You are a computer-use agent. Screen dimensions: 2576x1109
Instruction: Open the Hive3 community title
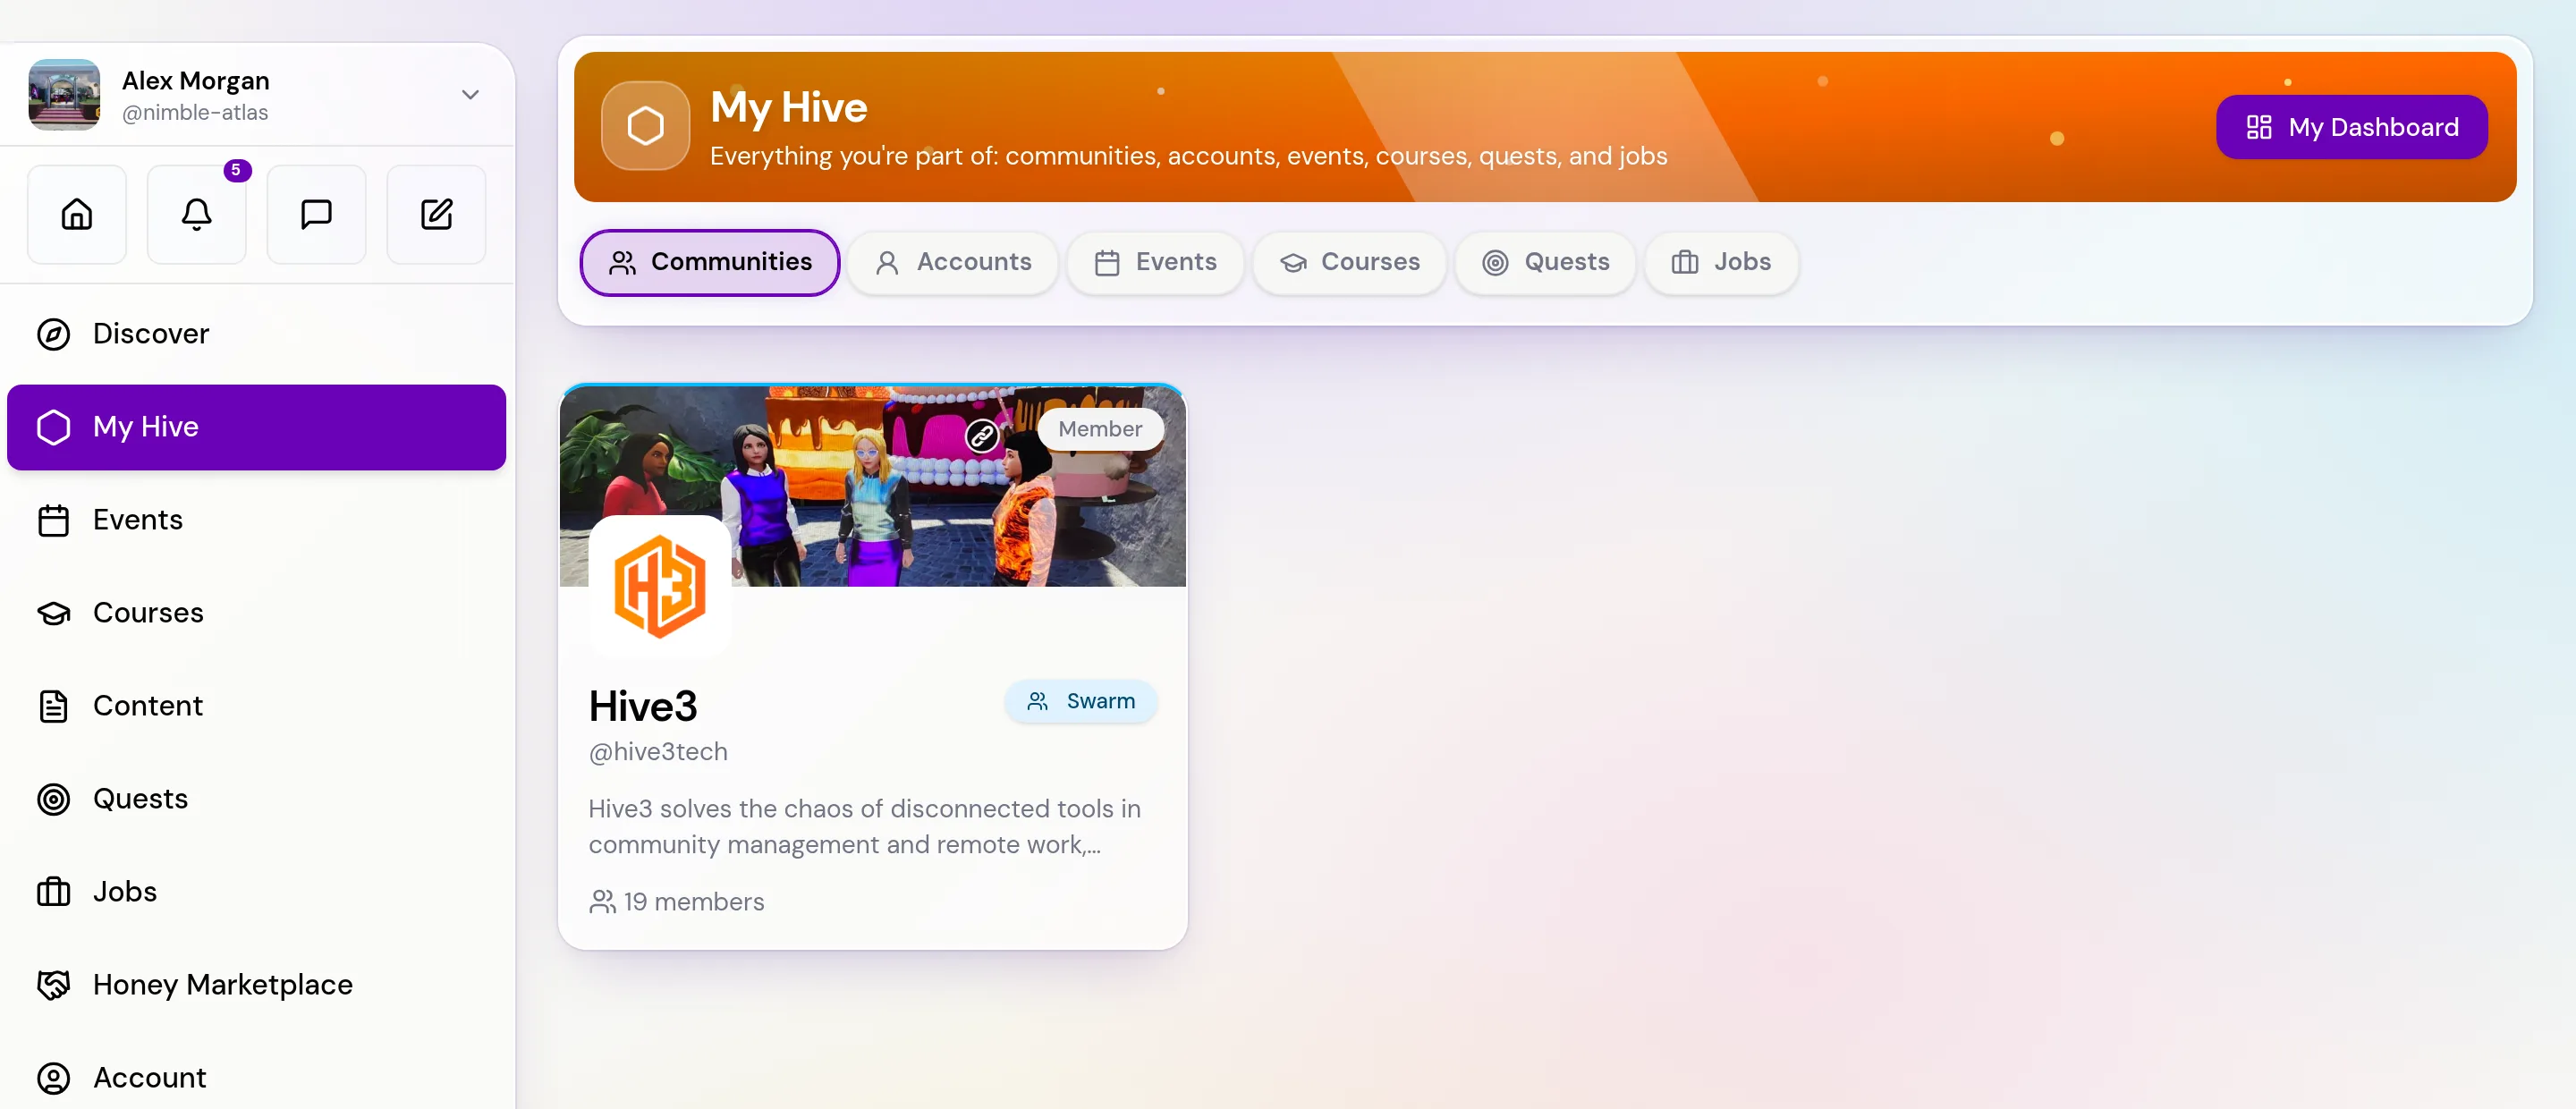tap(643, 707)
